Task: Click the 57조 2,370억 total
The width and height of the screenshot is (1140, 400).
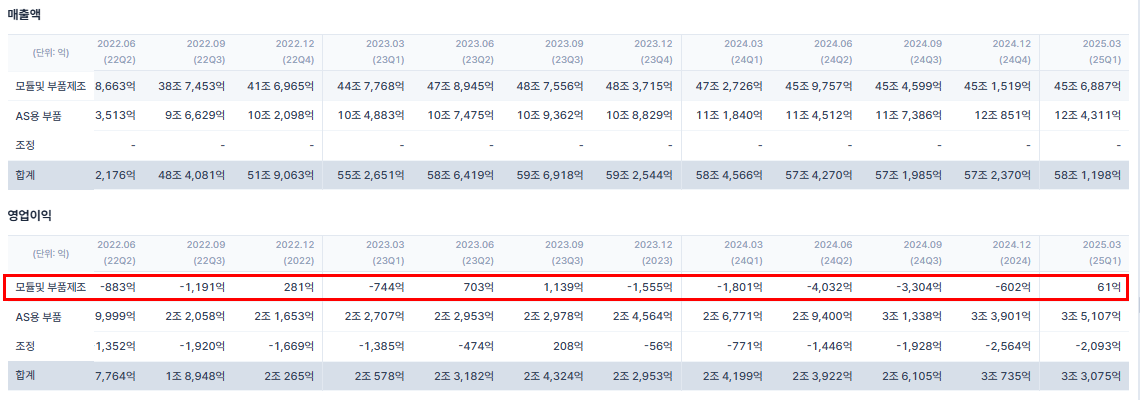Action: click(999, 175)
